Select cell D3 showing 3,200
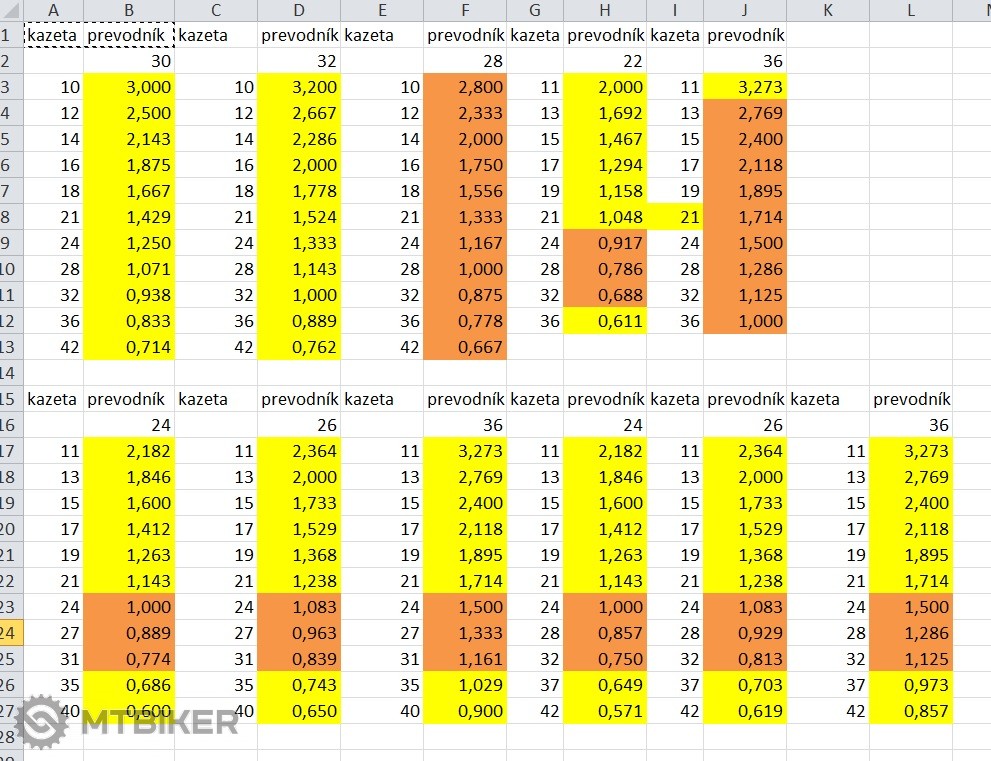Image resolution: width=991 pixels, height=761 pixels. point(299,87)
